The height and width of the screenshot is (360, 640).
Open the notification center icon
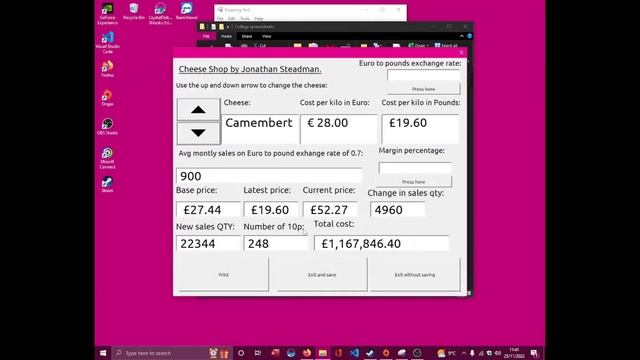pyautogui.click(x=534, y=353)
